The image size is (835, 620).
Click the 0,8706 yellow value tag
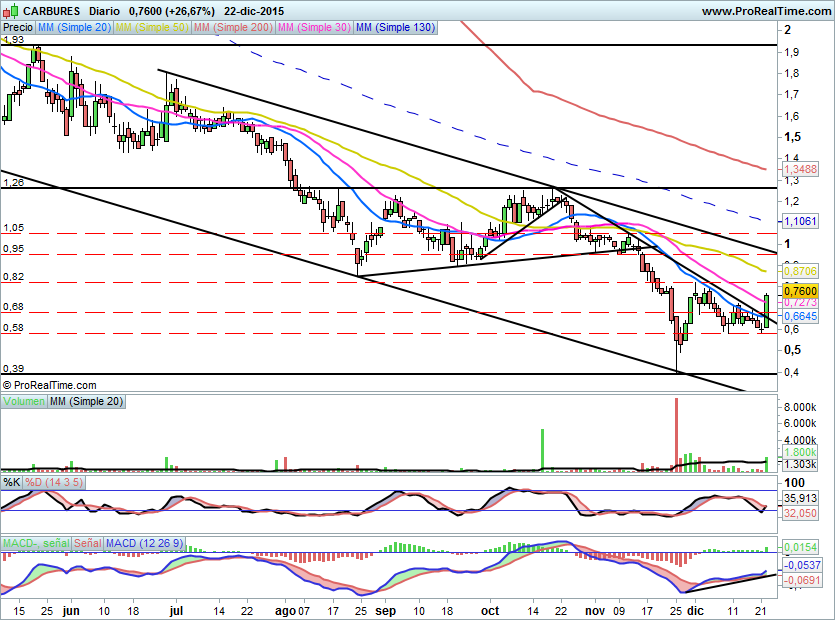coord(801,271)
